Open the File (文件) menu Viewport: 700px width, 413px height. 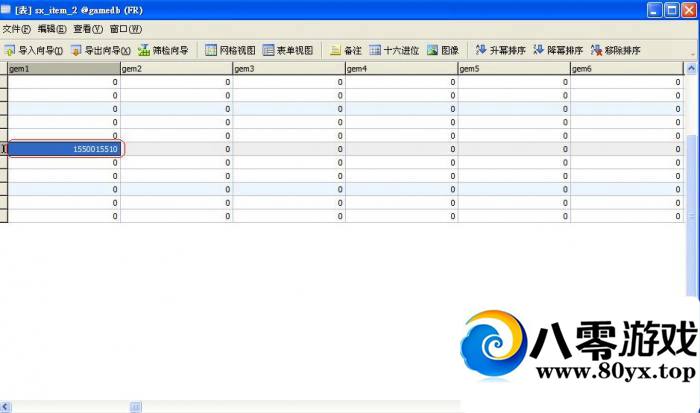[17, 29]
